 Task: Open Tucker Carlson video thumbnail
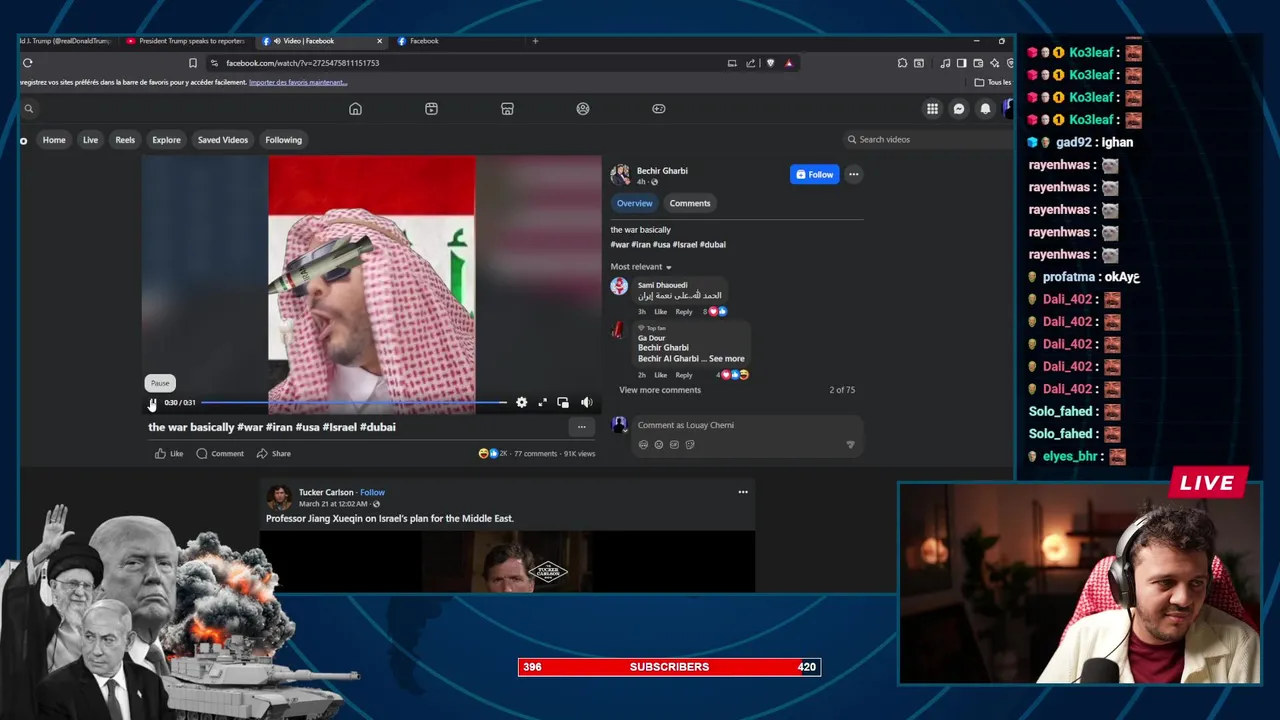pyautogui.click(x=507, y=562)
